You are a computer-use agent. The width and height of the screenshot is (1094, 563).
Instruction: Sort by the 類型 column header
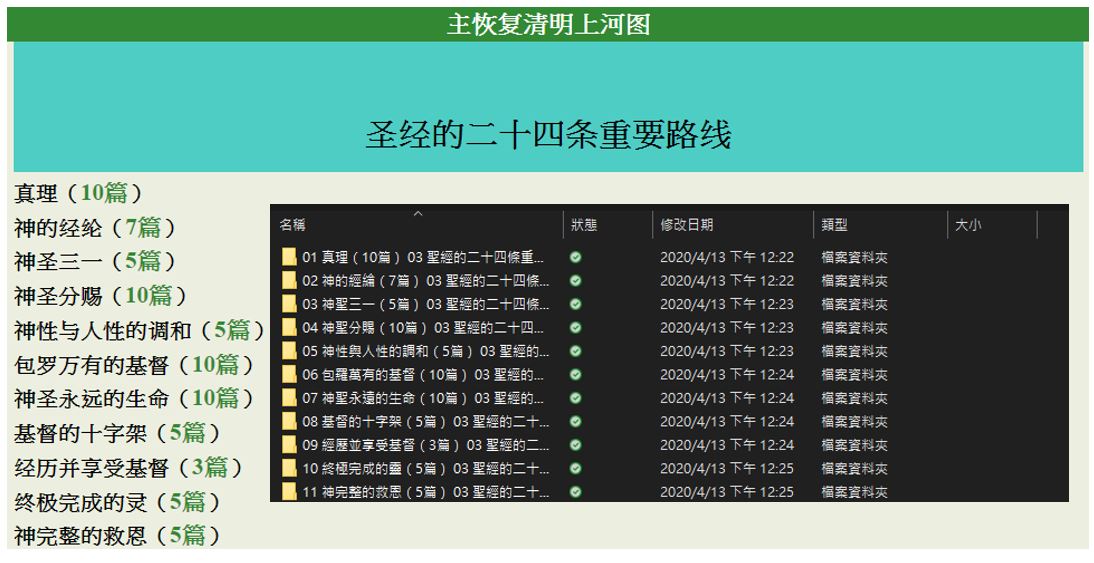point(835,226)
